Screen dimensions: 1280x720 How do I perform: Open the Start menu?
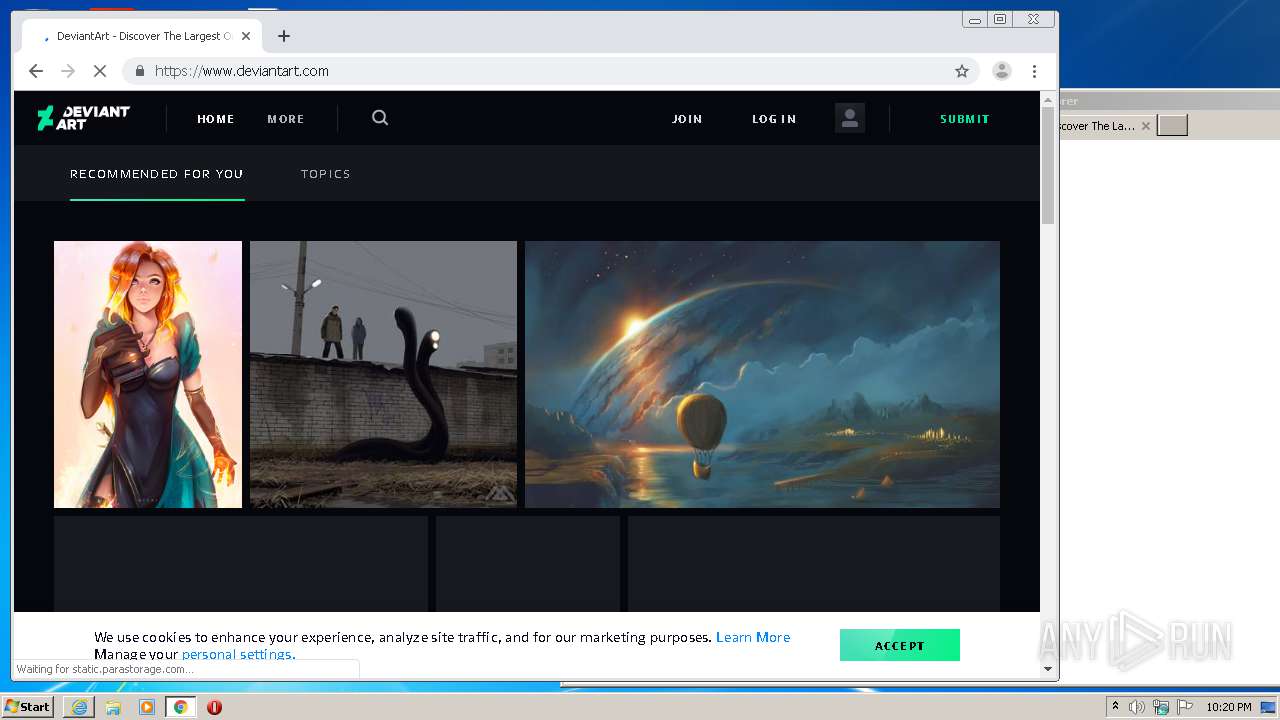[27, 707]
